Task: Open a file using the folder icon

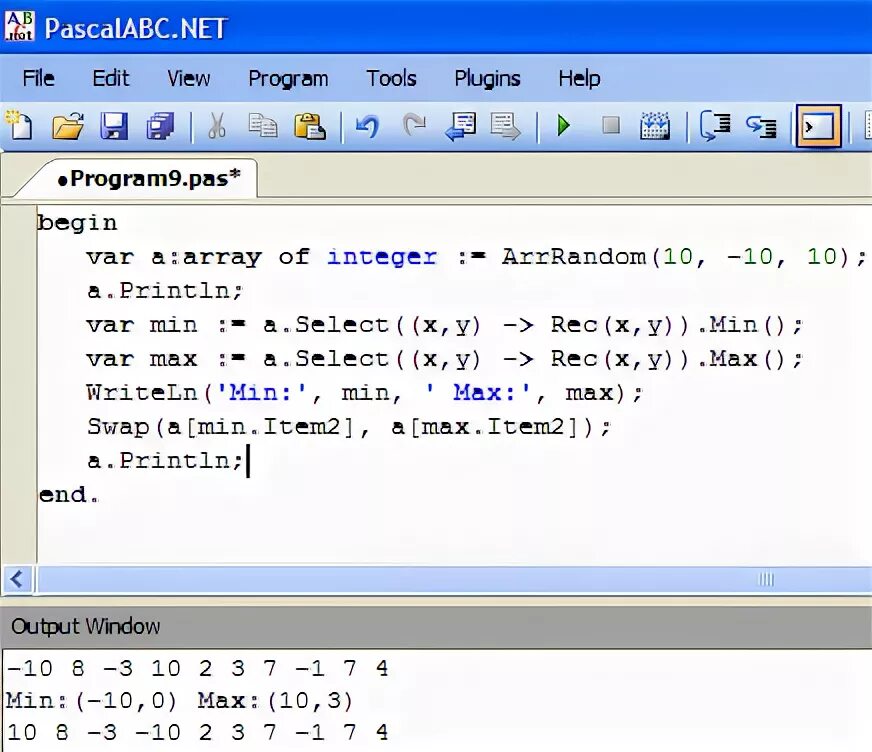Action: tap(68, 126)
